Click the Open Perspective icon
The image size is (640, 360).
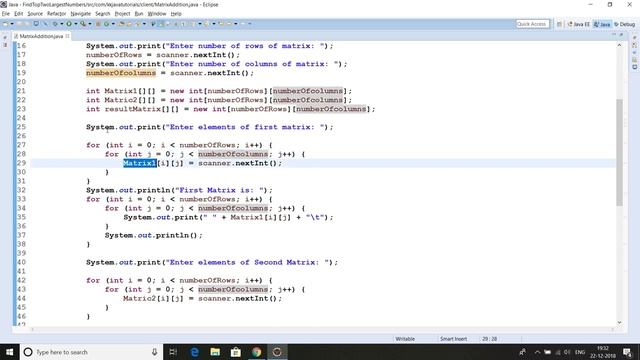[559, 24]
